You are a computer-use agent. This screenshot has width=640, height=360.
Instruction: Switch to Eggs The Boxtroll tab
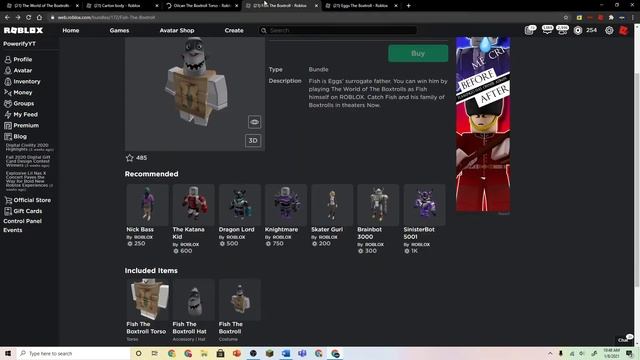pyautogui.click(x=361, y=6)
